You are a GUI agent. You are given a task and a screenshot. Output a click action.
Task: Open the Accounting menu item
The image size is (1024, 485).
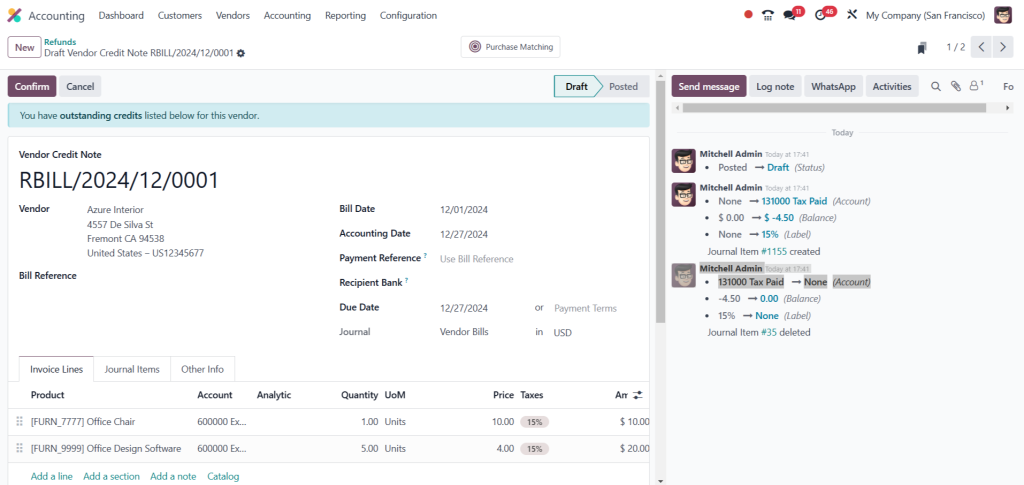[287, 15]
